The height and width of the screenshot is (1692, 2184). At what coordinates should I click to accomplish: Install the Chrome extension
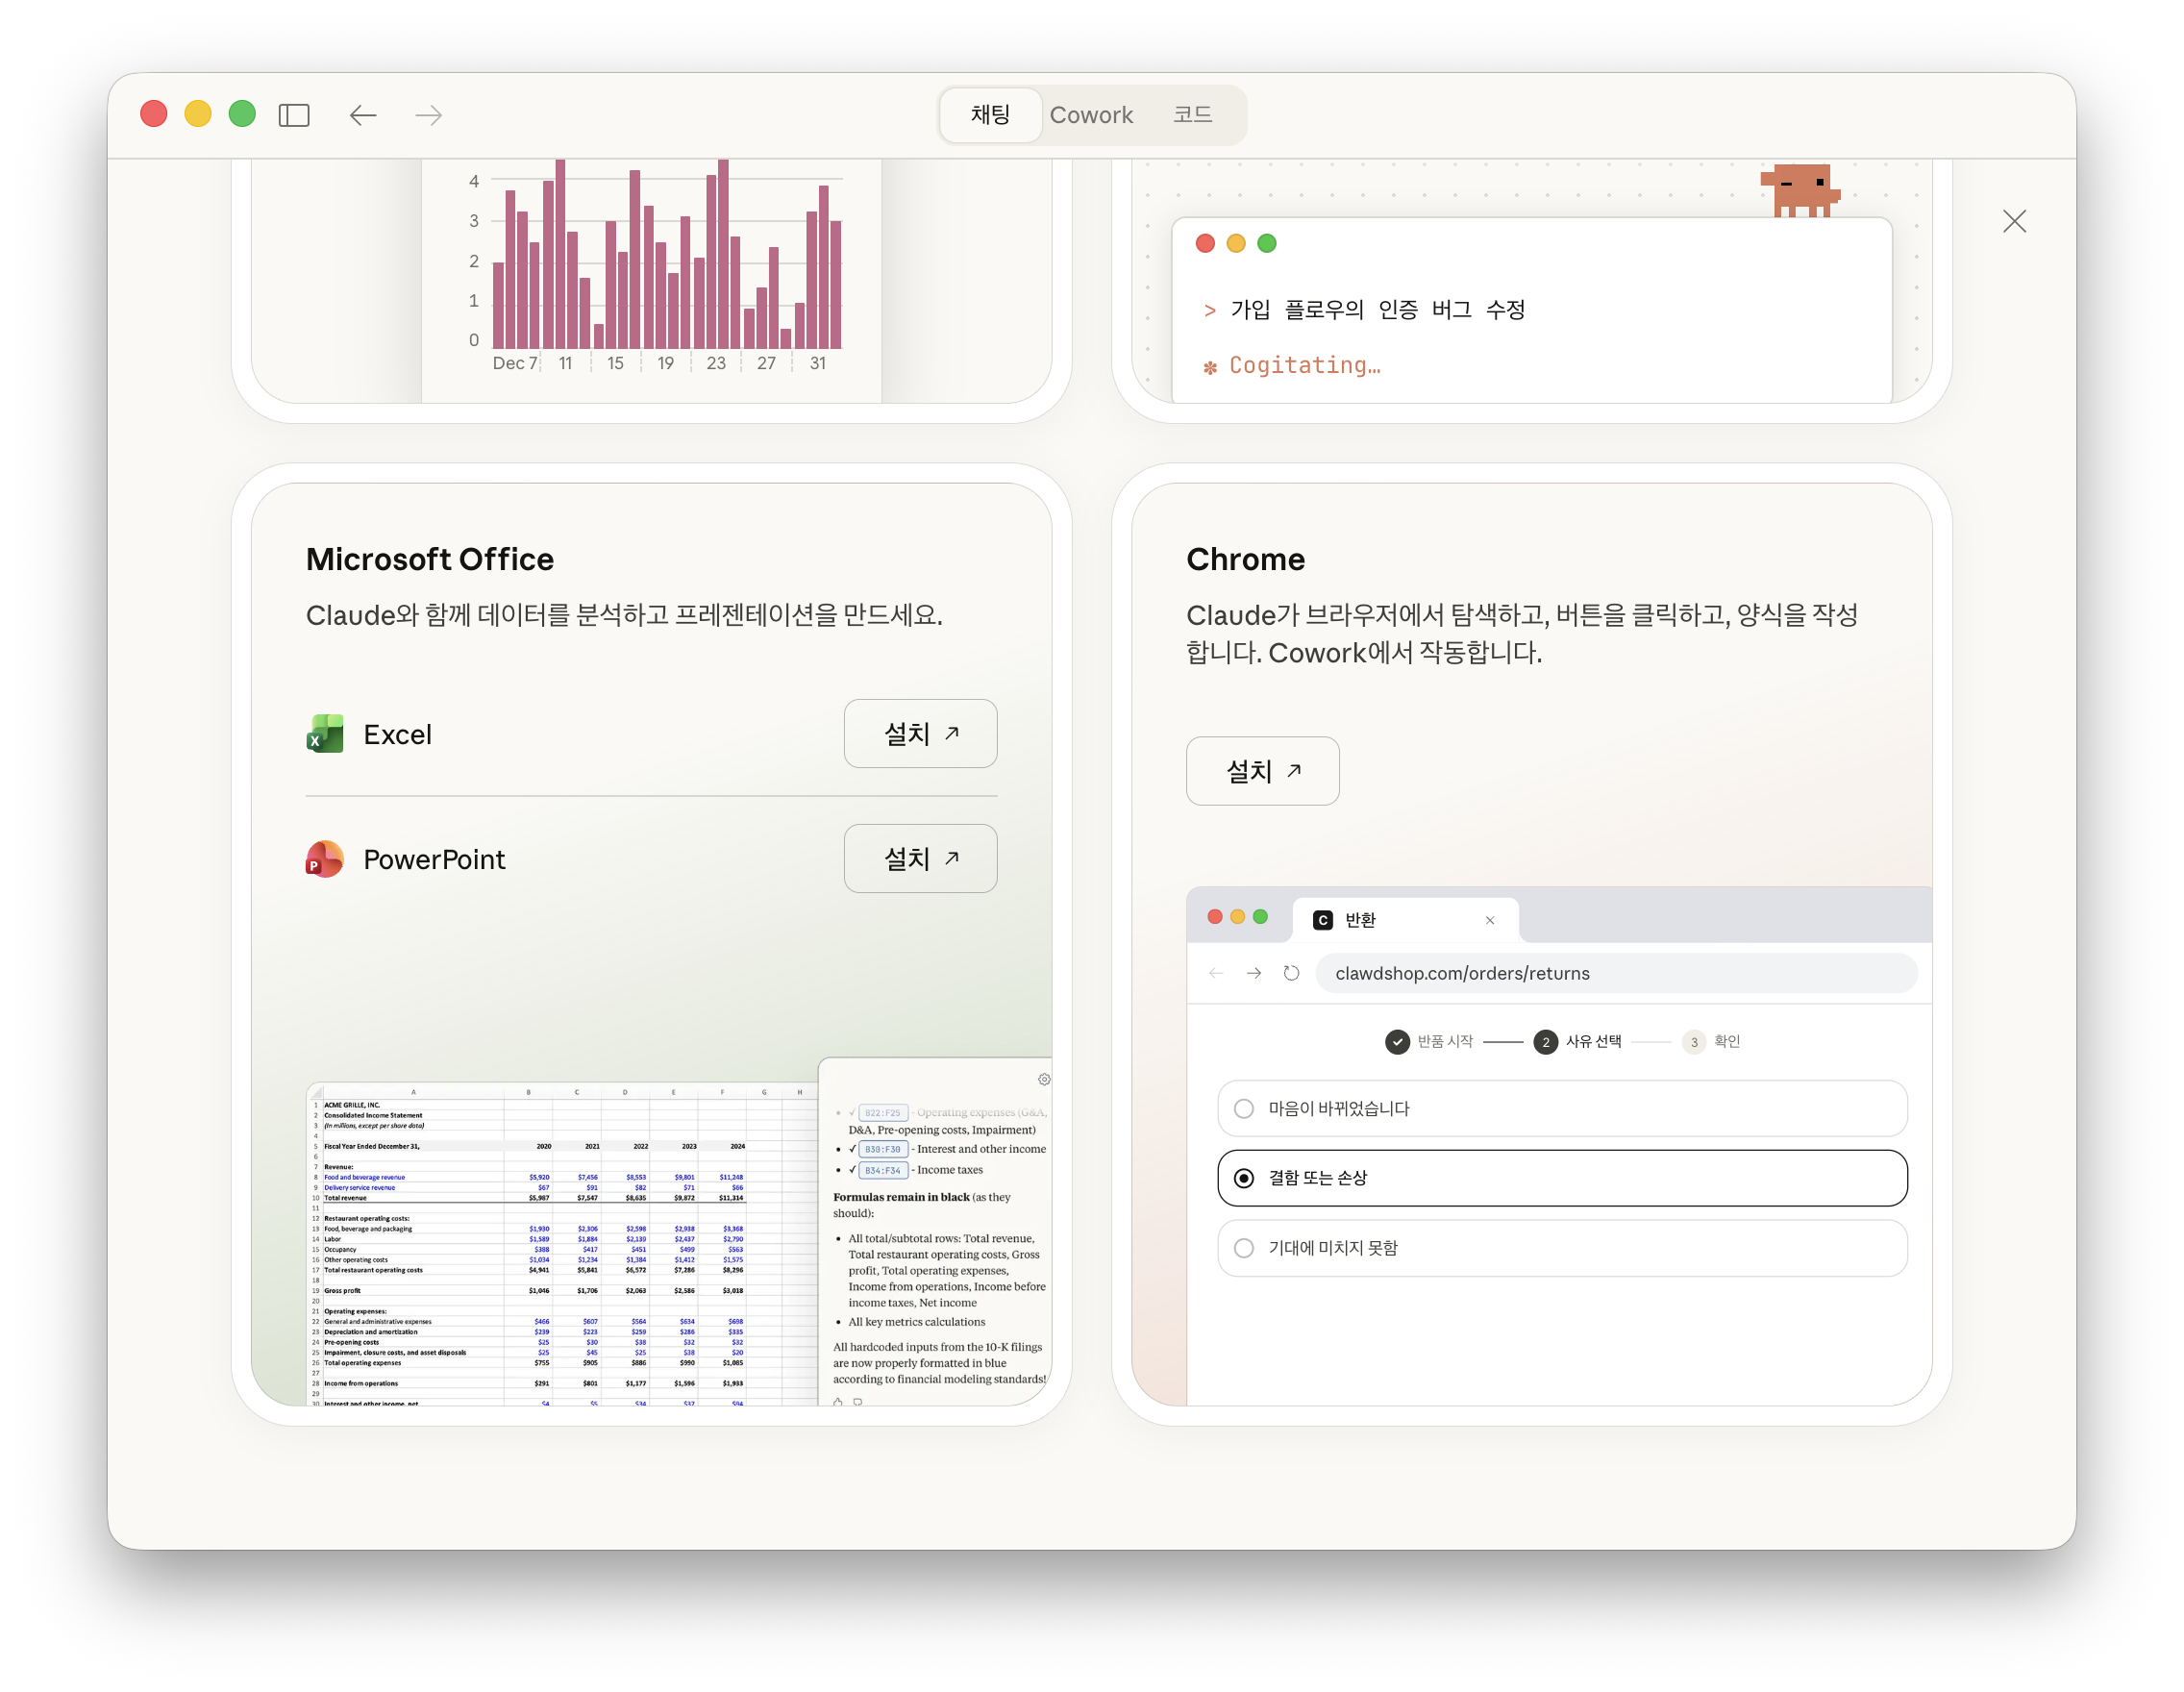click(x=1262, y=771)
